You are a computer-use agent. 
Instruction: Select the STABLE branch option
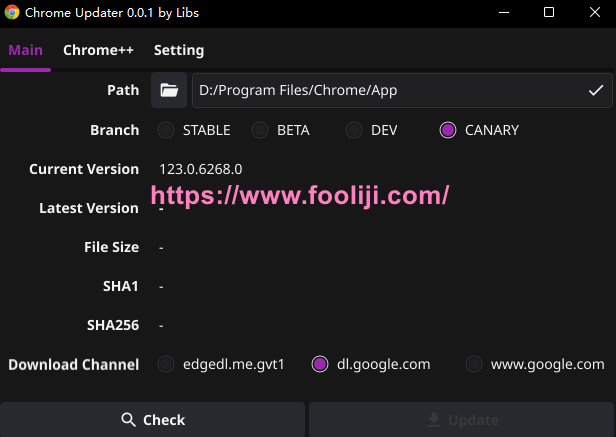[166, 130]
